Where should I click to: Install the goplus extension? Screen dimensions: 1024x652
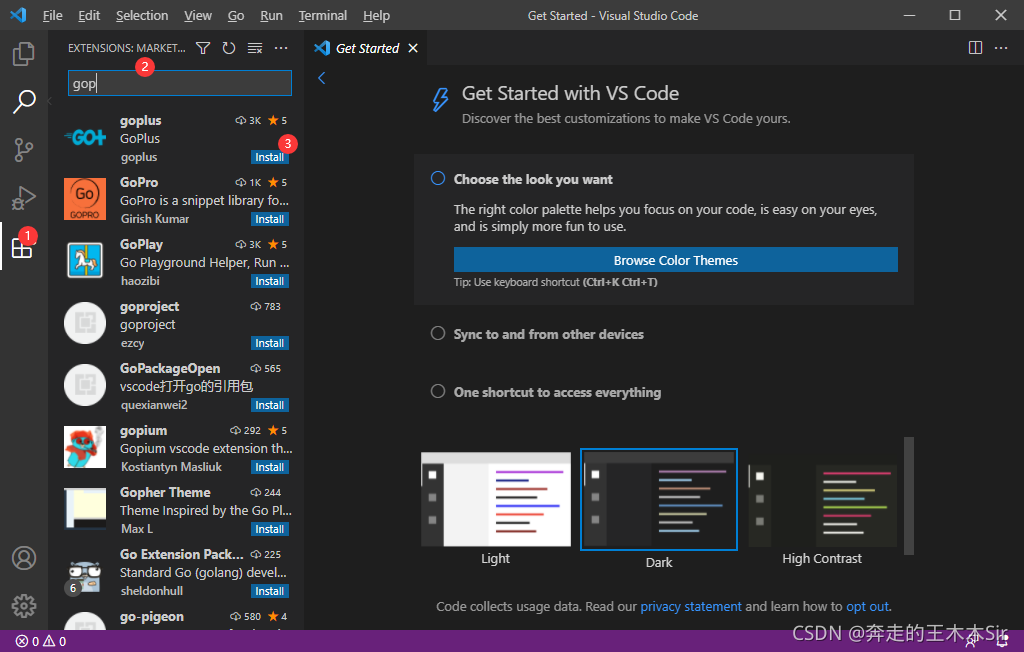point(270,157)
